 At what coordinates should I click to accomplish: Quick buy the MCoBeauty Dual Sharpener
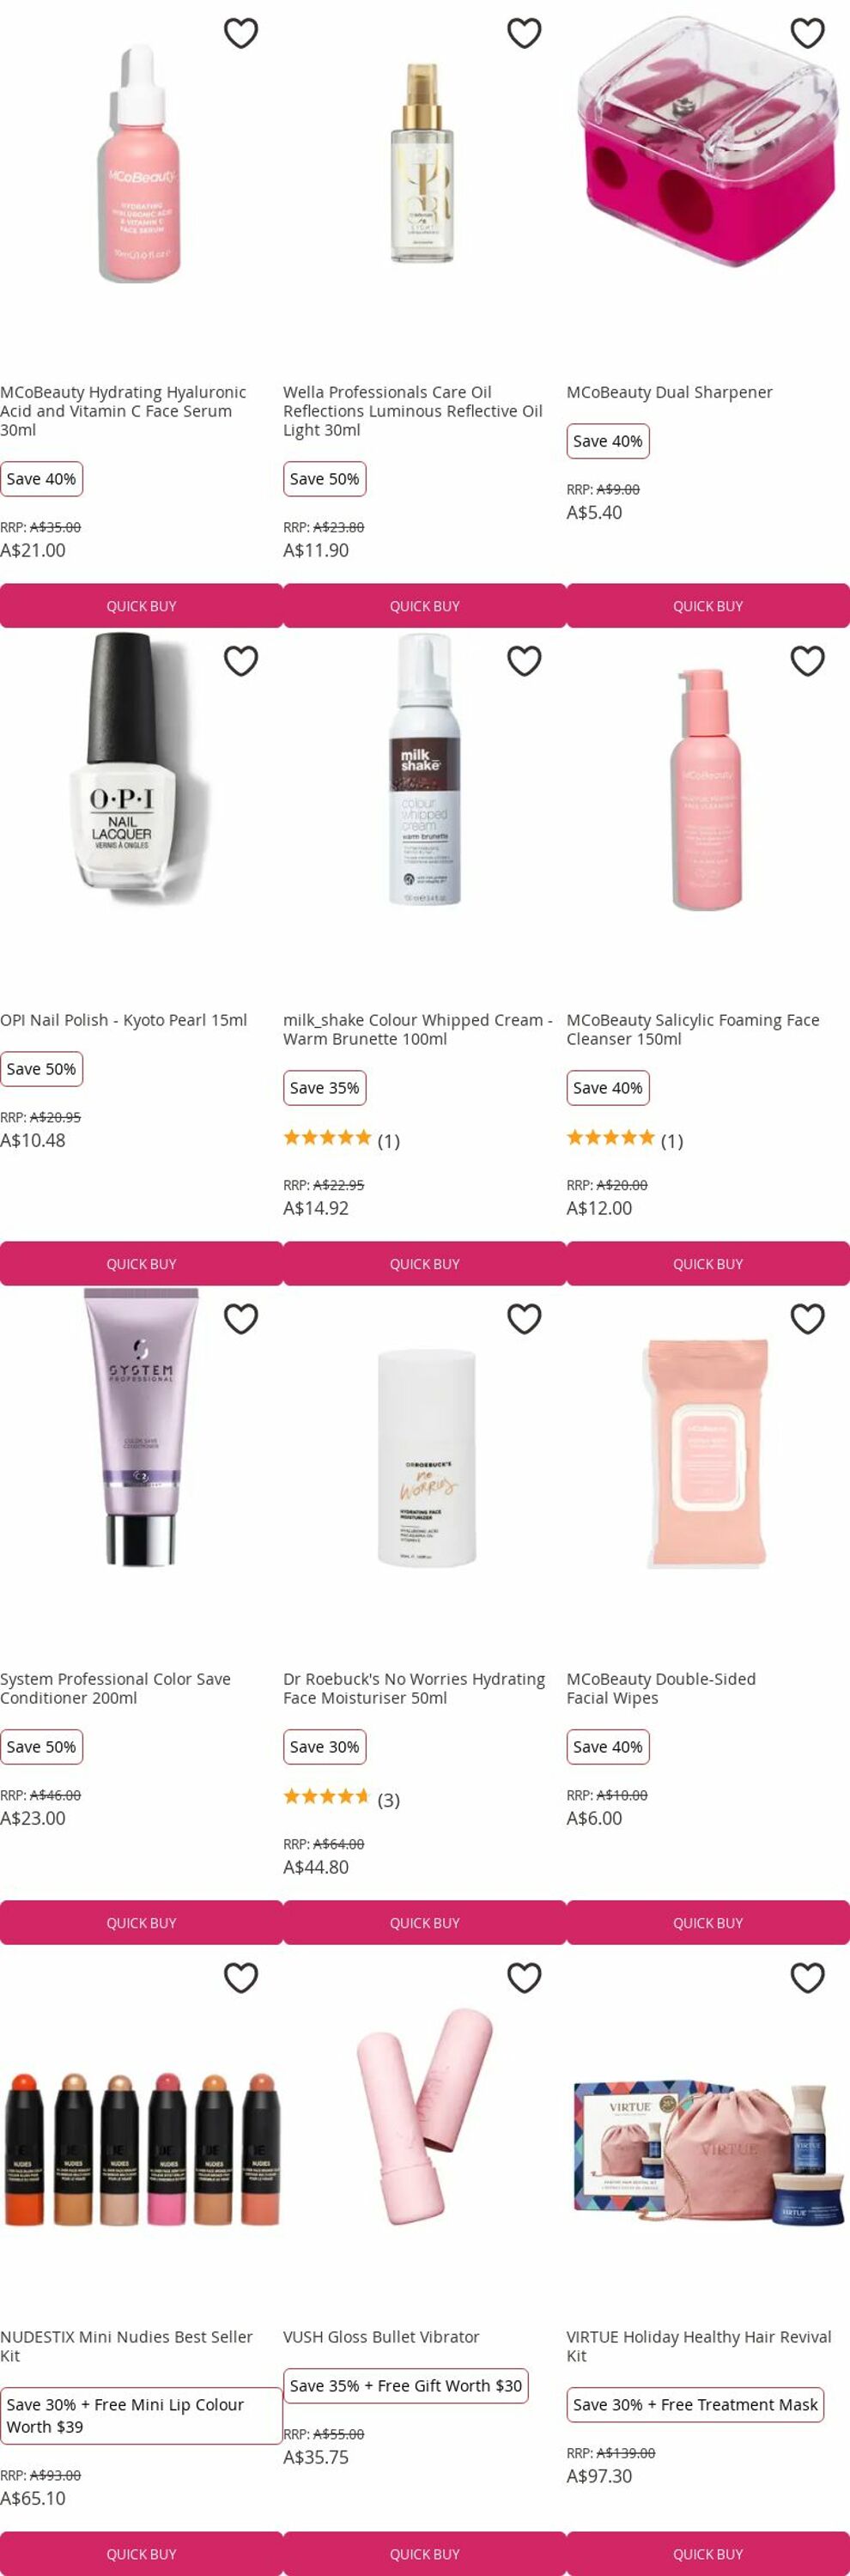coord(708,606)
